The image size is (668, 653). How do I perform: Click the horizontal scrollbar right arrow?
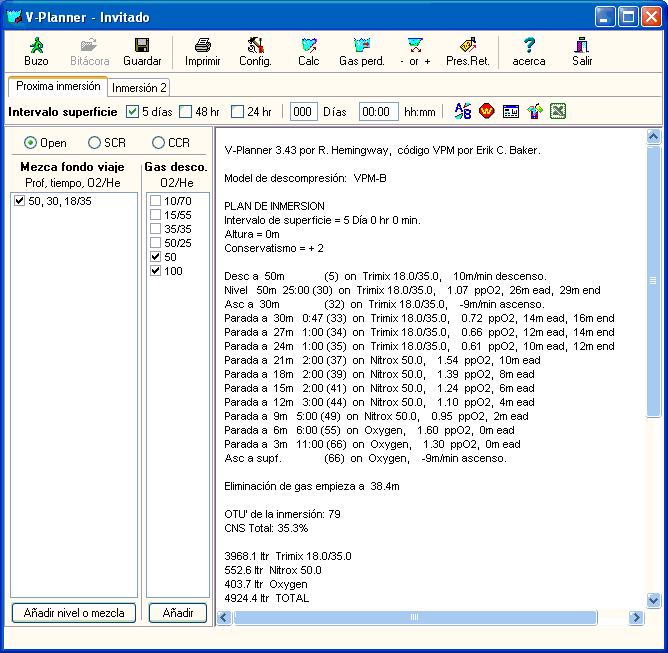pyautogui.click(x=636, y=617)
